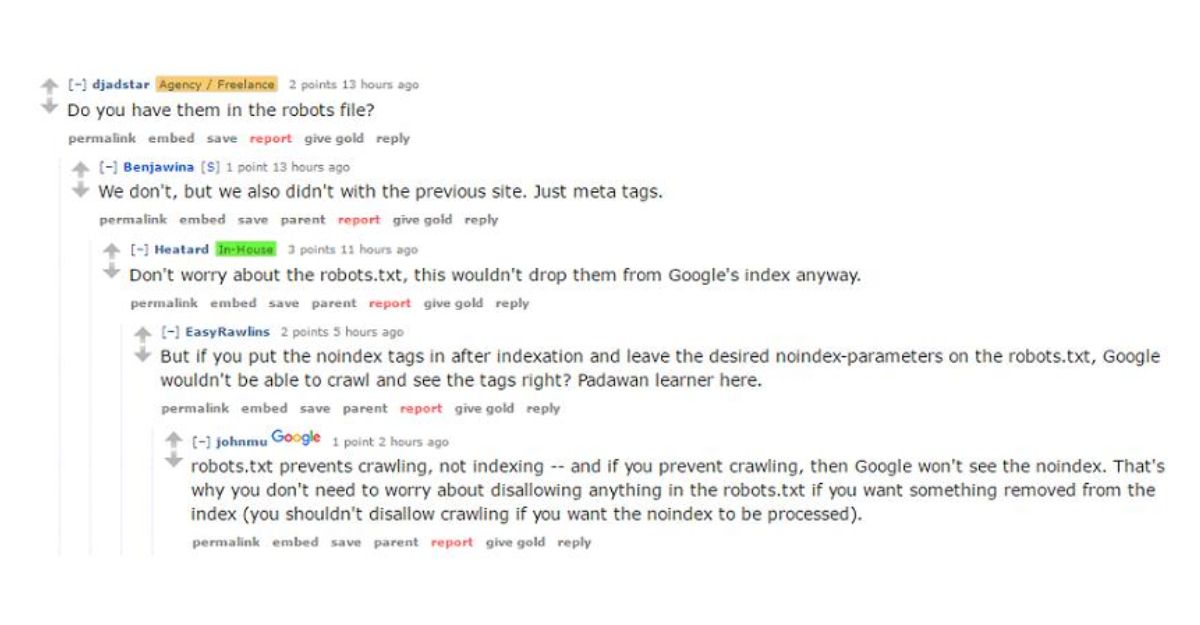Collapse Benjawina's comment with [–] toggle
The width and height of the screenshot is (1200, 625).
coord(107,167)
